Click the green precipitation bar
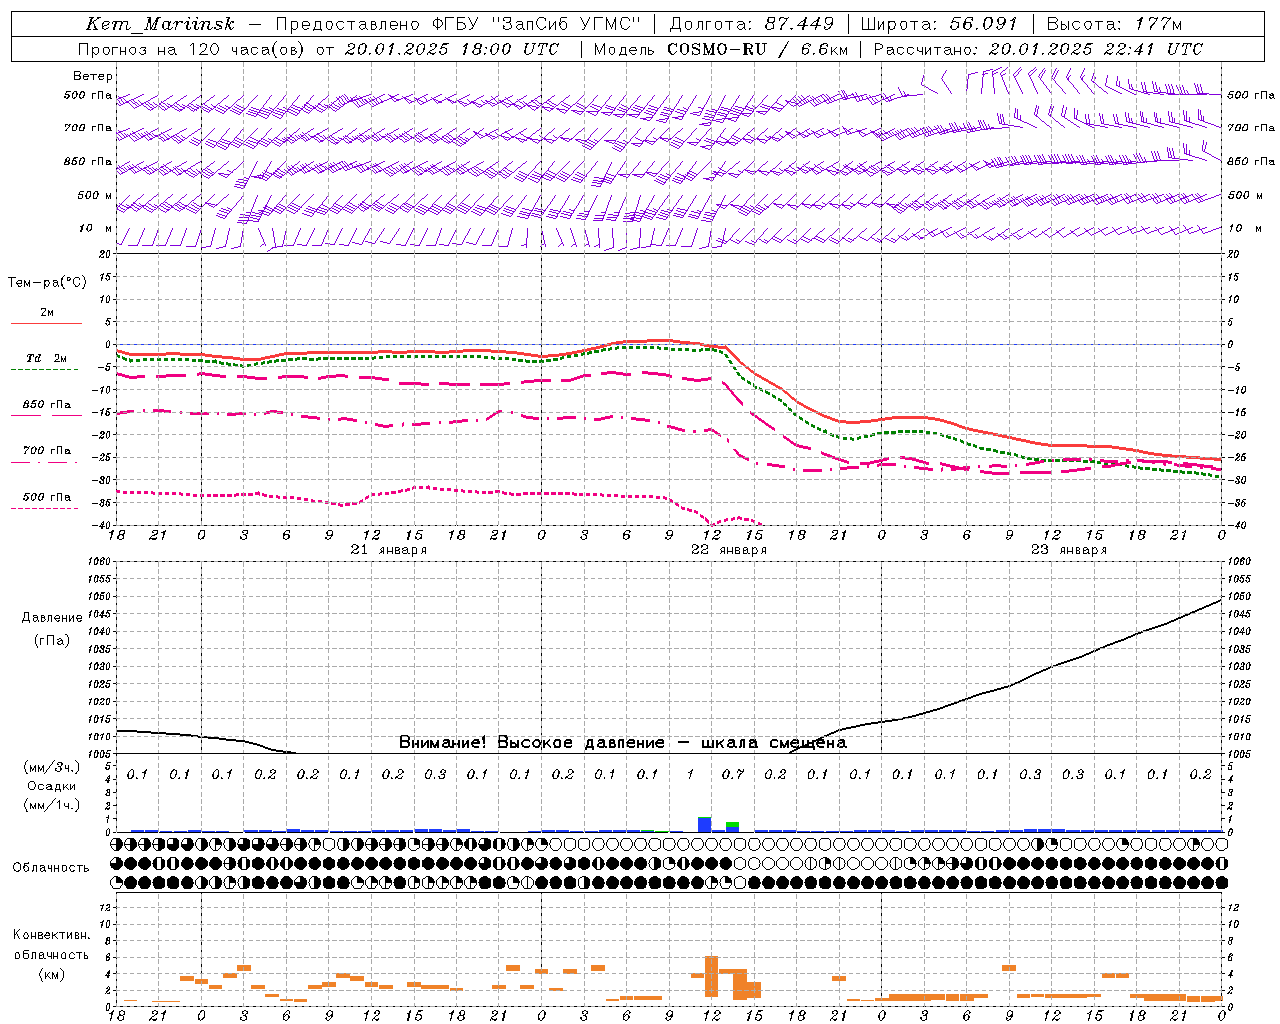The width and height of the screenshot is (1280, 1024). (x=733, y=825)
